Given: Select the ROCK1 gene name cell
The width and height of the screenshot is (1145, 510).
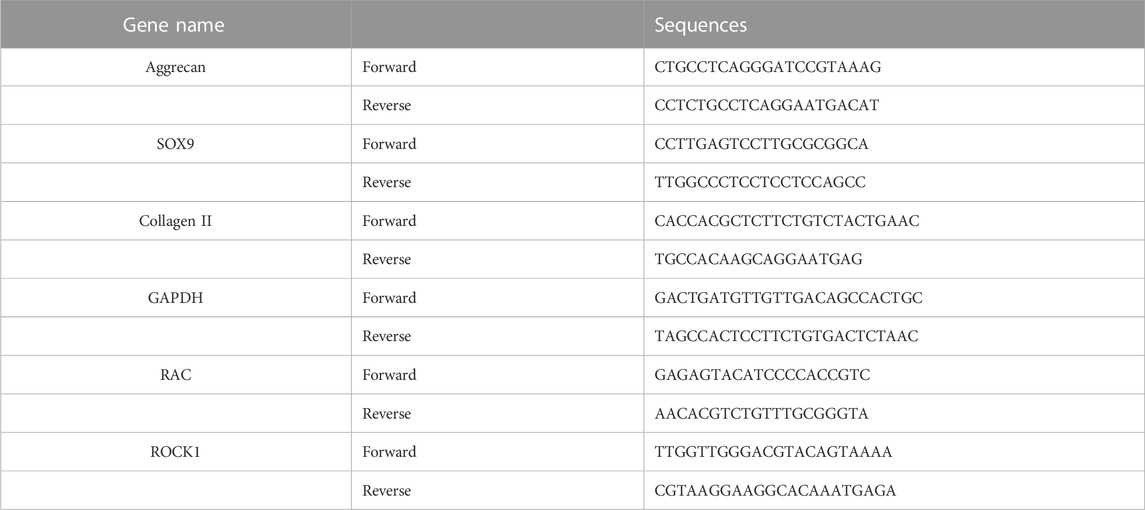Looking at the screenshot, I should pos(174,452).
